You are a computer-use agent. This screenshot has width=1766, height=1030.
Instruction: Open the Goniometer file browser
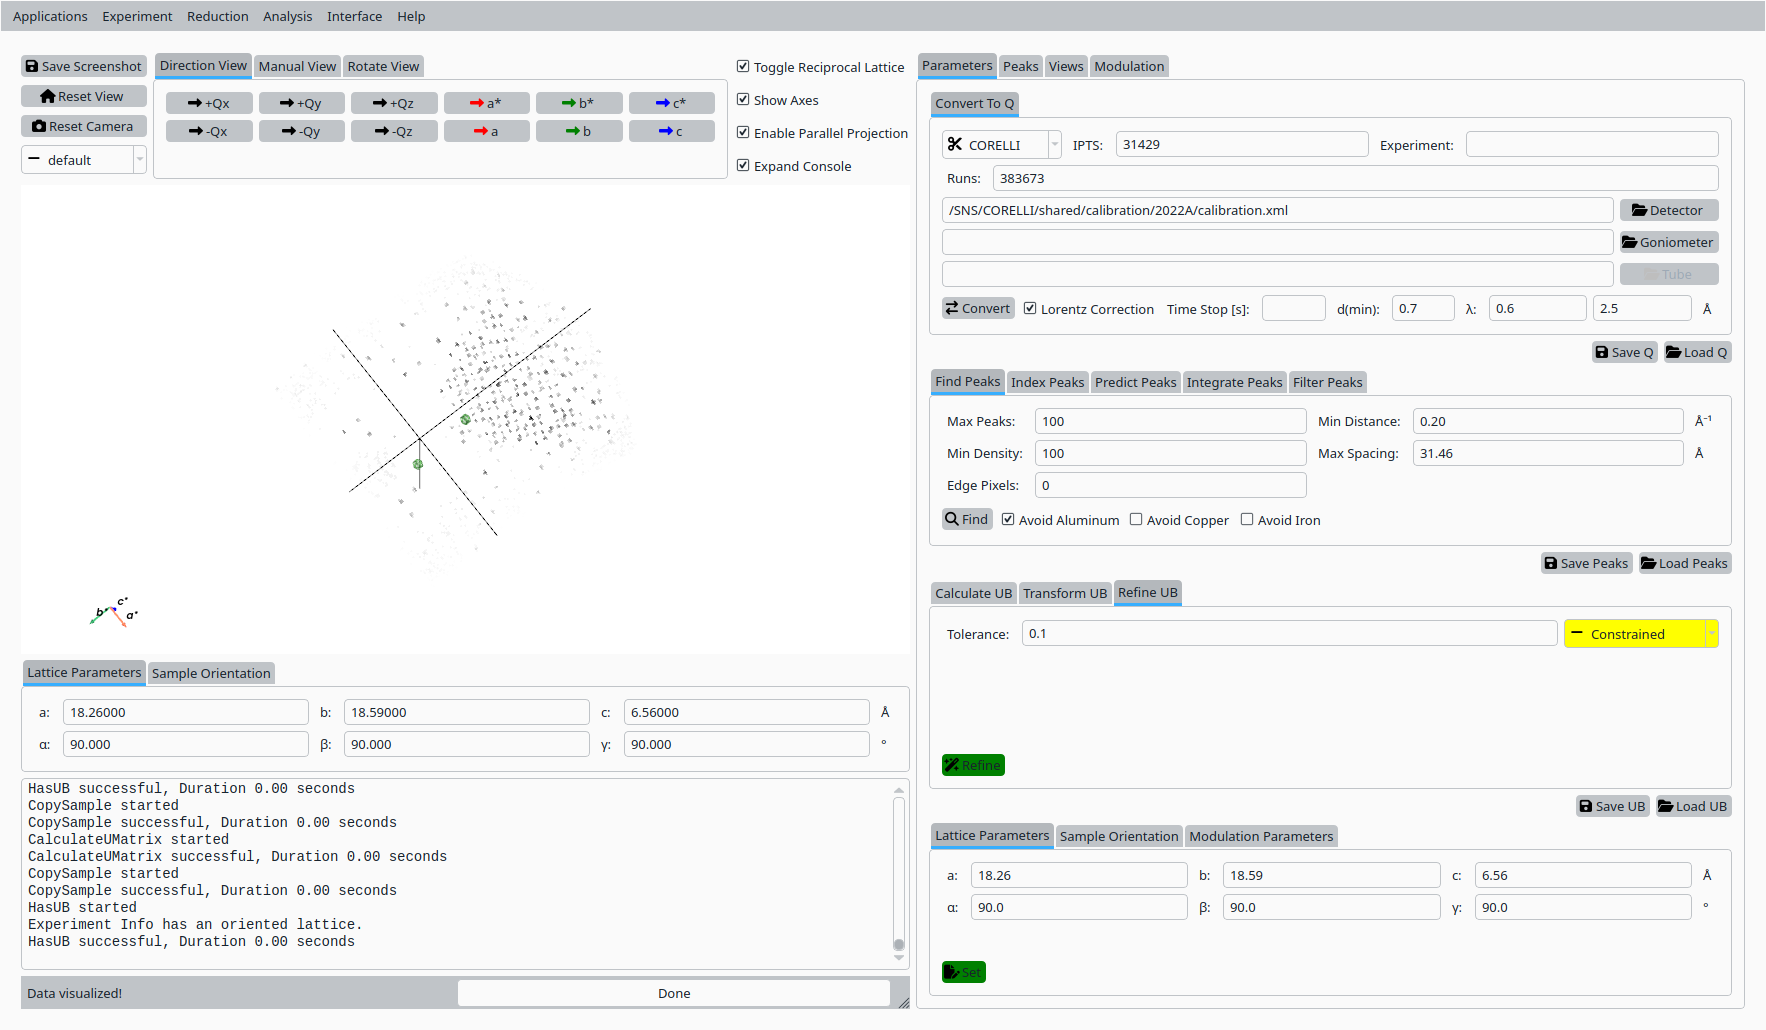[1668, 242]
